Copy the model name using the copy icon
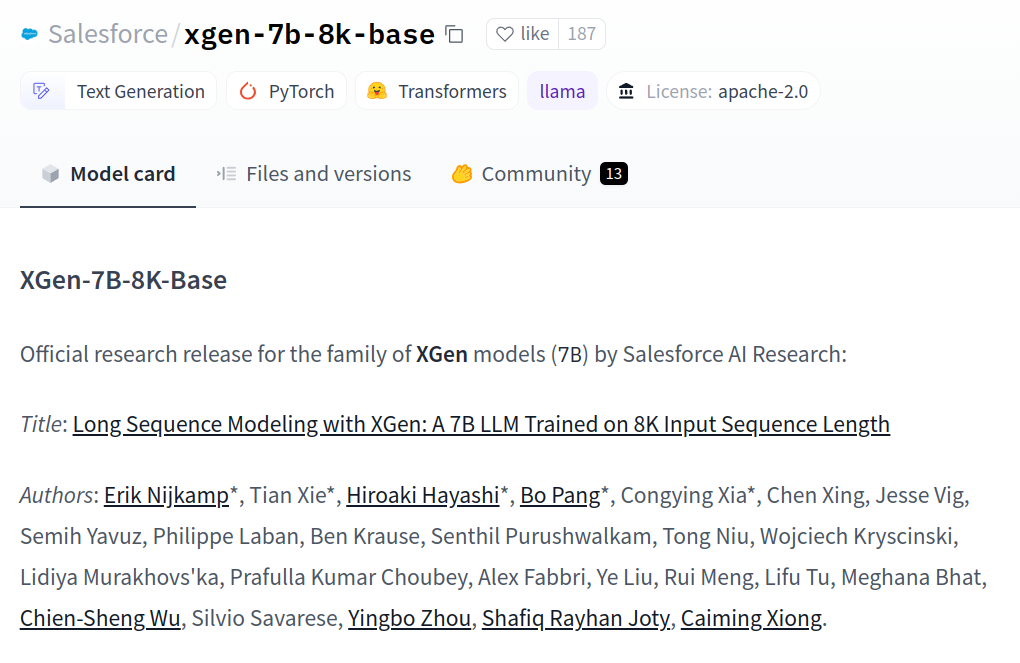 [454, 33]
